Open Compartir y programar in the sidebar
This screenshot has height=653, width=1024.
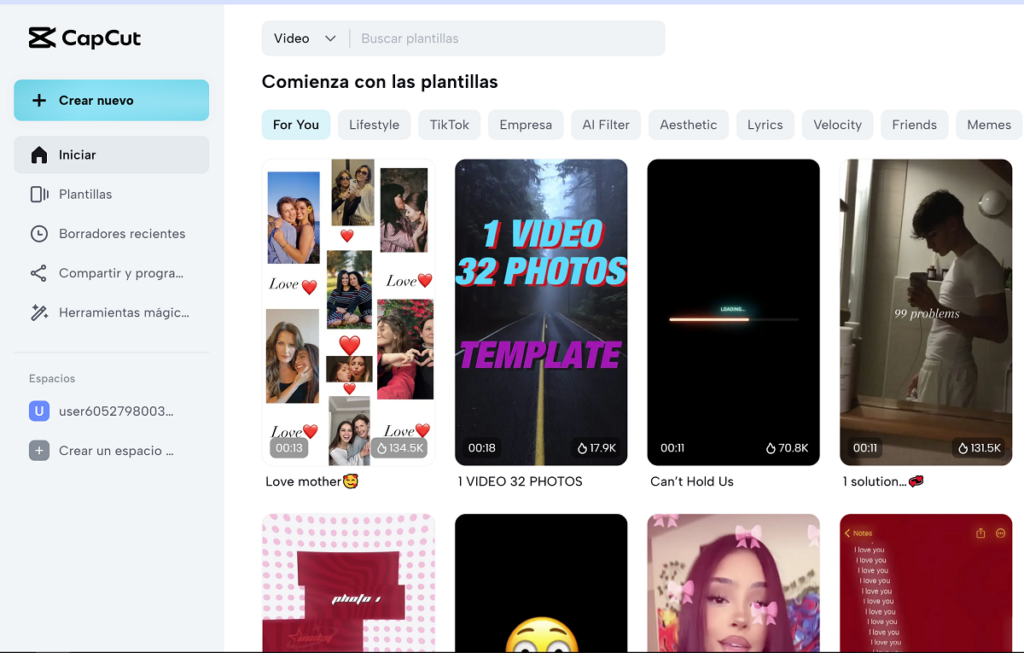coord(112,273)
